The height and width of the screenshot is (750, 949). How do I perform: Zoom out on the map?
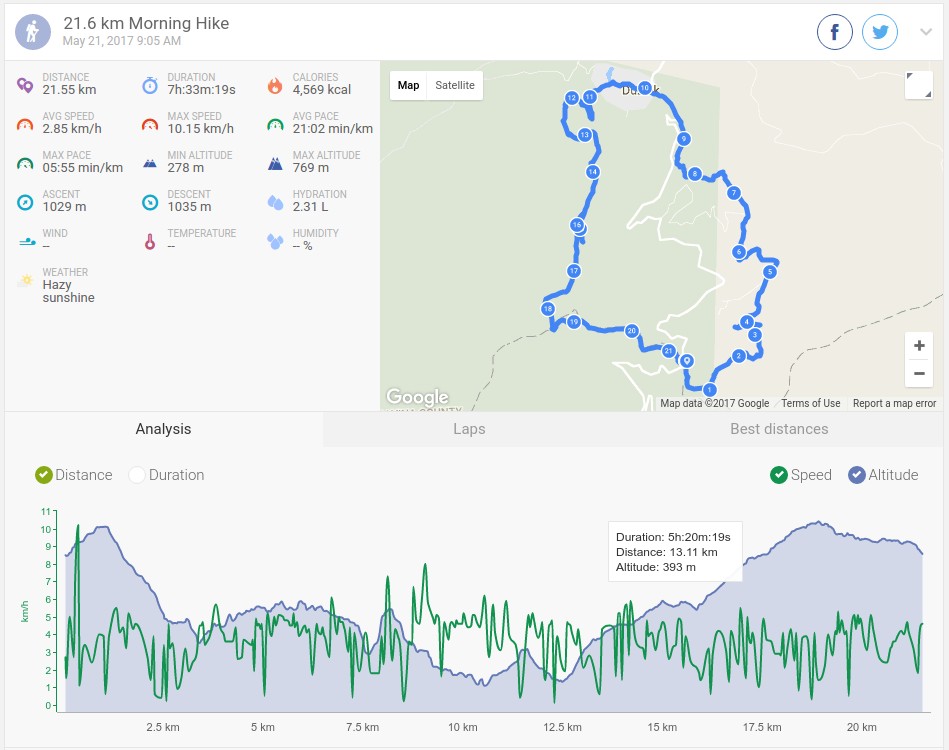coord(919,373)
